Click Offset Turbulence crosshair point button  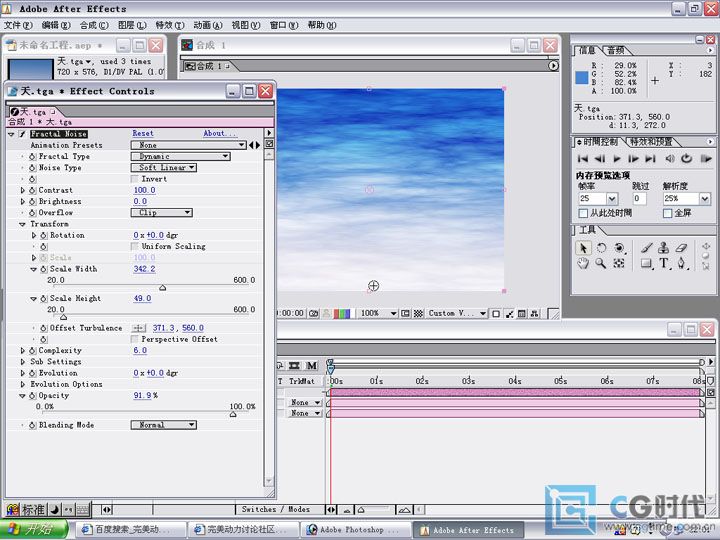[x=139, y=328]
